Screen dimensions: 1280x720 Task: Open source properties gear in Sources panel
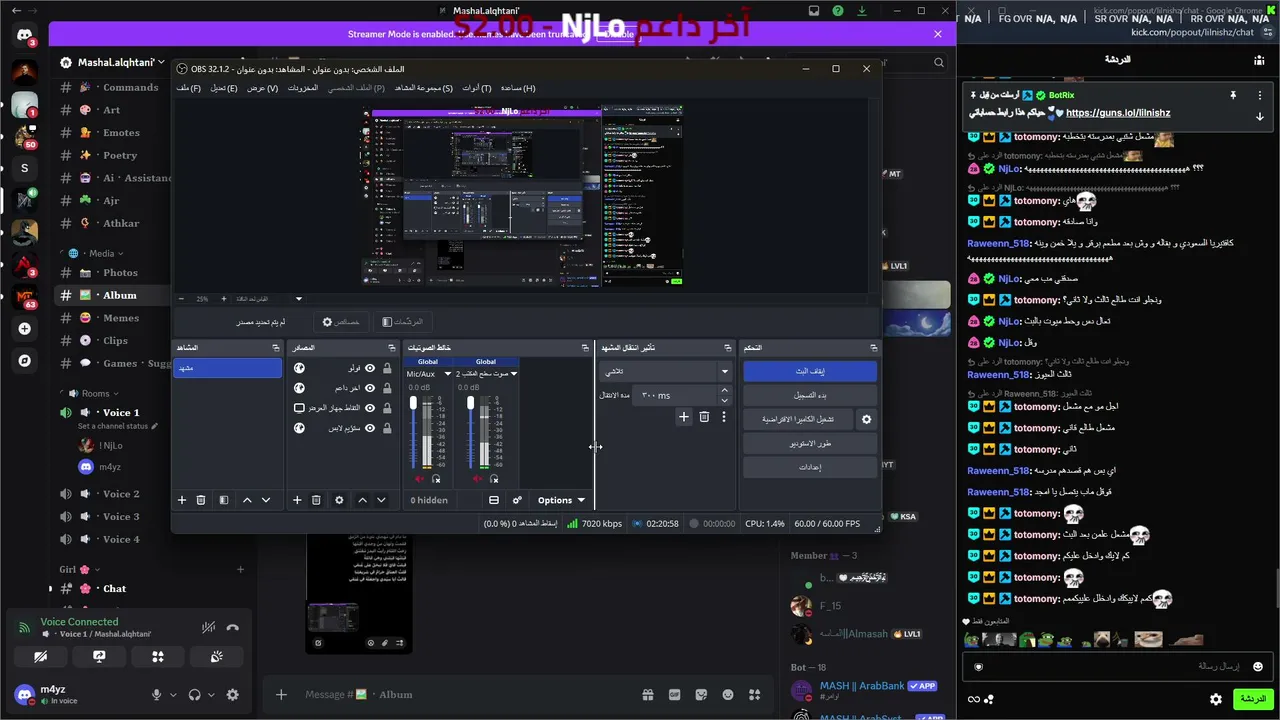tap(339, 500)
